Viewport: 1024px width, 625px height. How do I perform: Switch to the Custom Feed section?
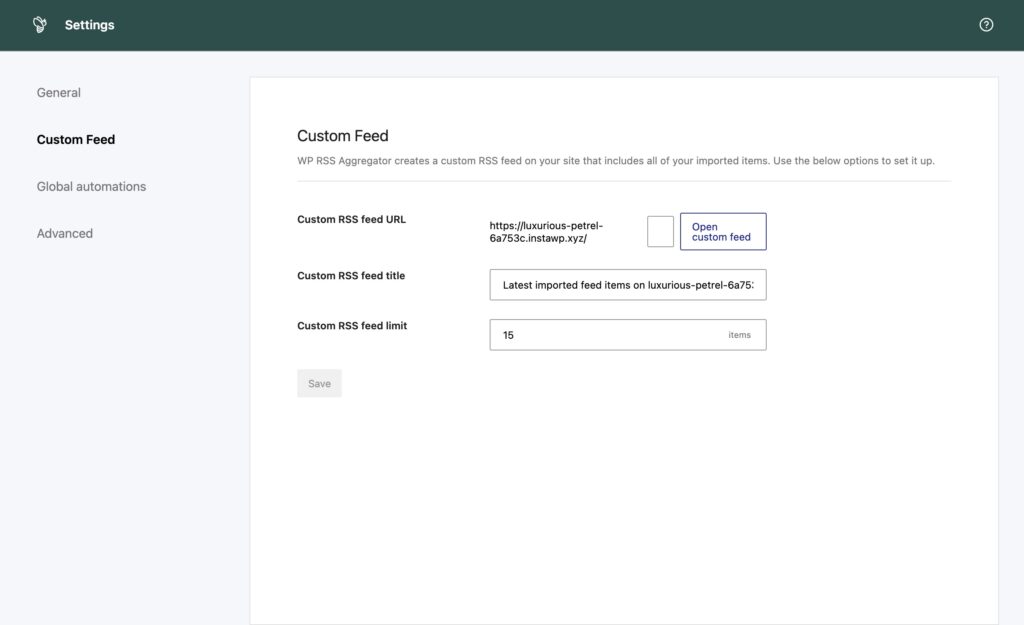tap(75, 139)
